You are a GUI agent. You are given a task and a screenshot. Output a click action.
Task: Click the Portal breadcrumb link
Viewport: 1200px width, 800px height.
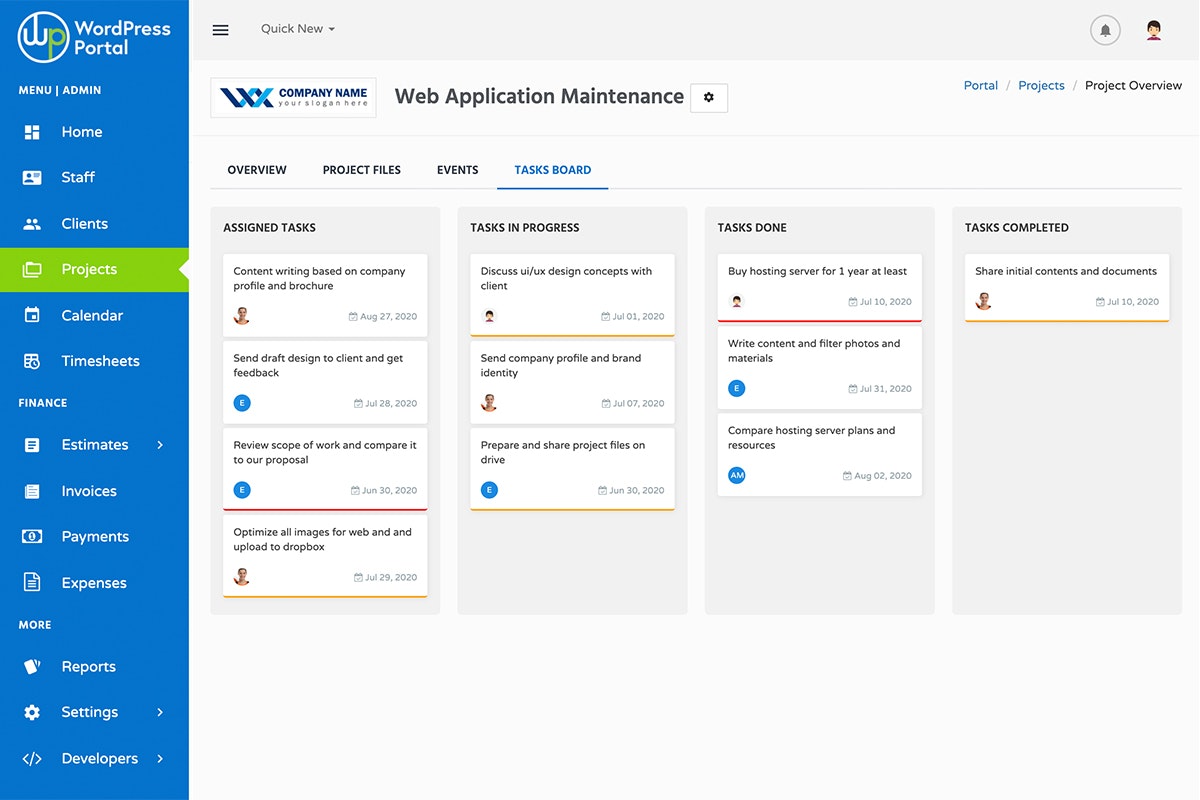(x=981, y=86)
